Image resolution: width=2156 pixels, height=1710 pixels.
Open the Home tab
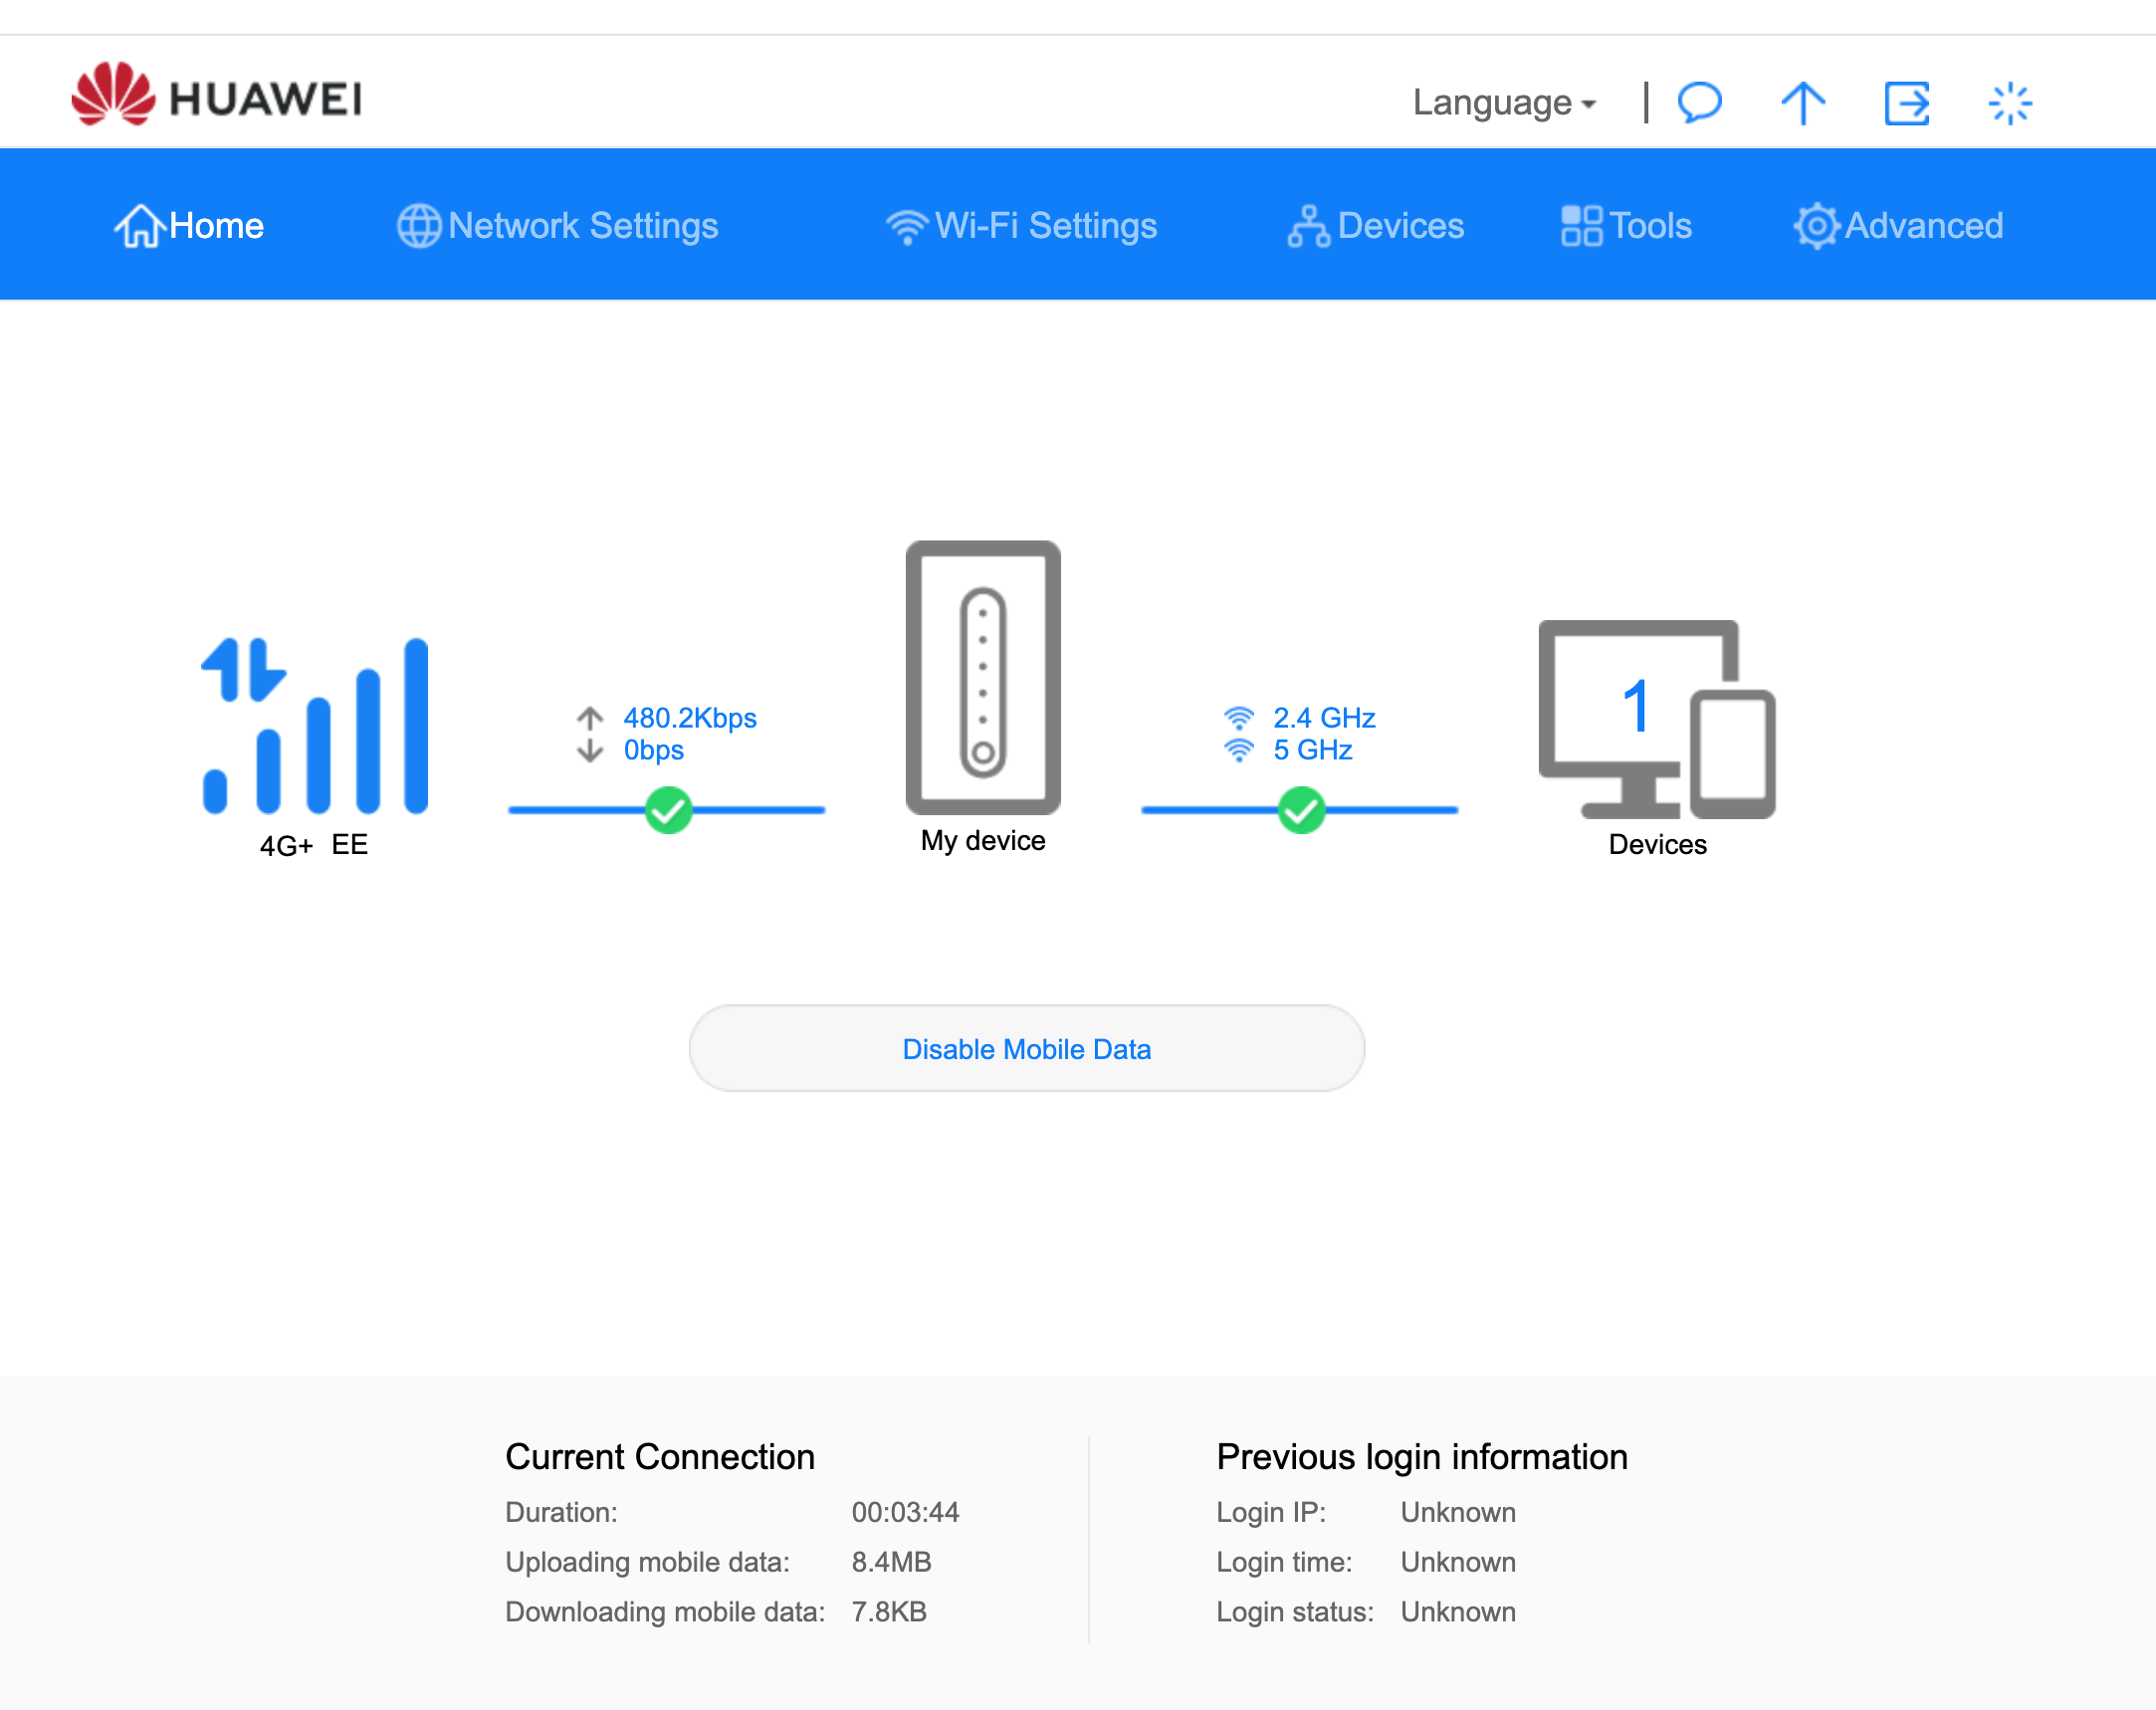[189, 225]
